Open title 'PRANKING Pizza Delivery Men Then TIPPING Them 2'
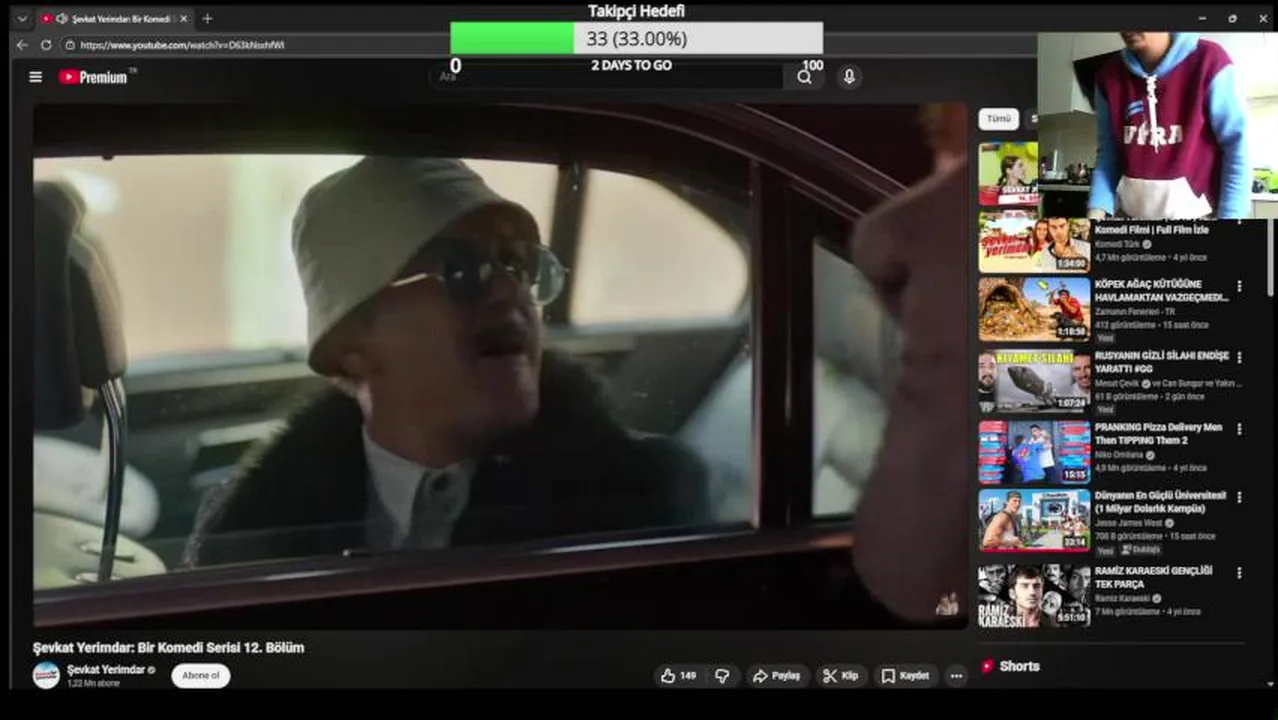The width and height of the screenshot is (1278, 720). (x=1158, y=433)
